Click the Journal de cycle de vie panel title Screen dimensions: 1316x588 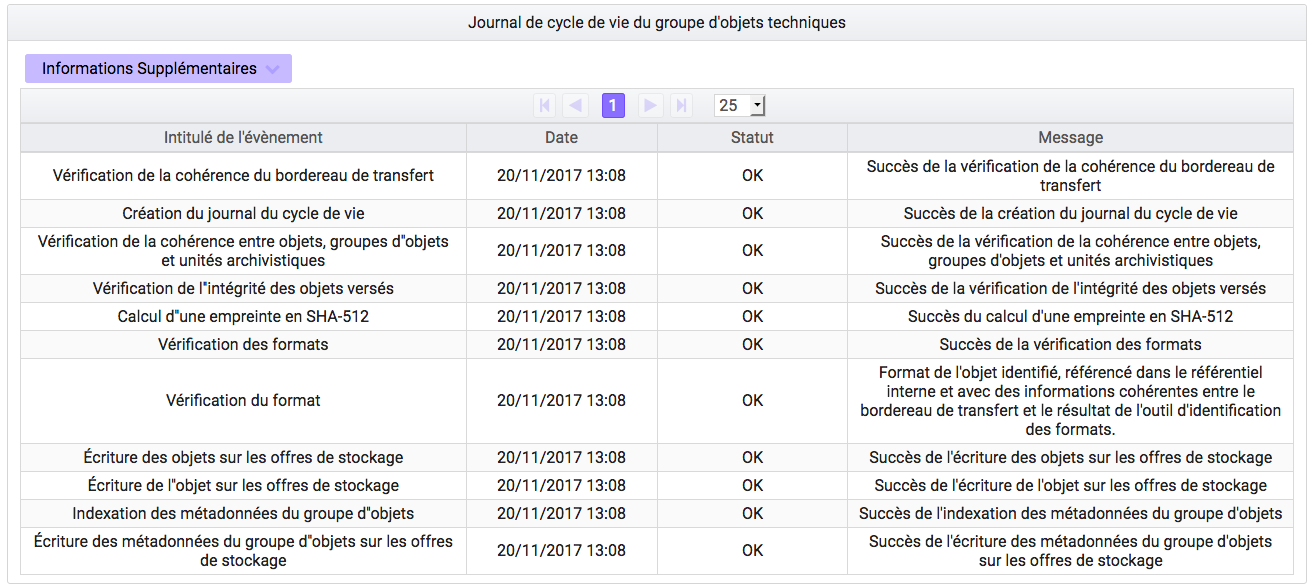[x=657, y=22]
